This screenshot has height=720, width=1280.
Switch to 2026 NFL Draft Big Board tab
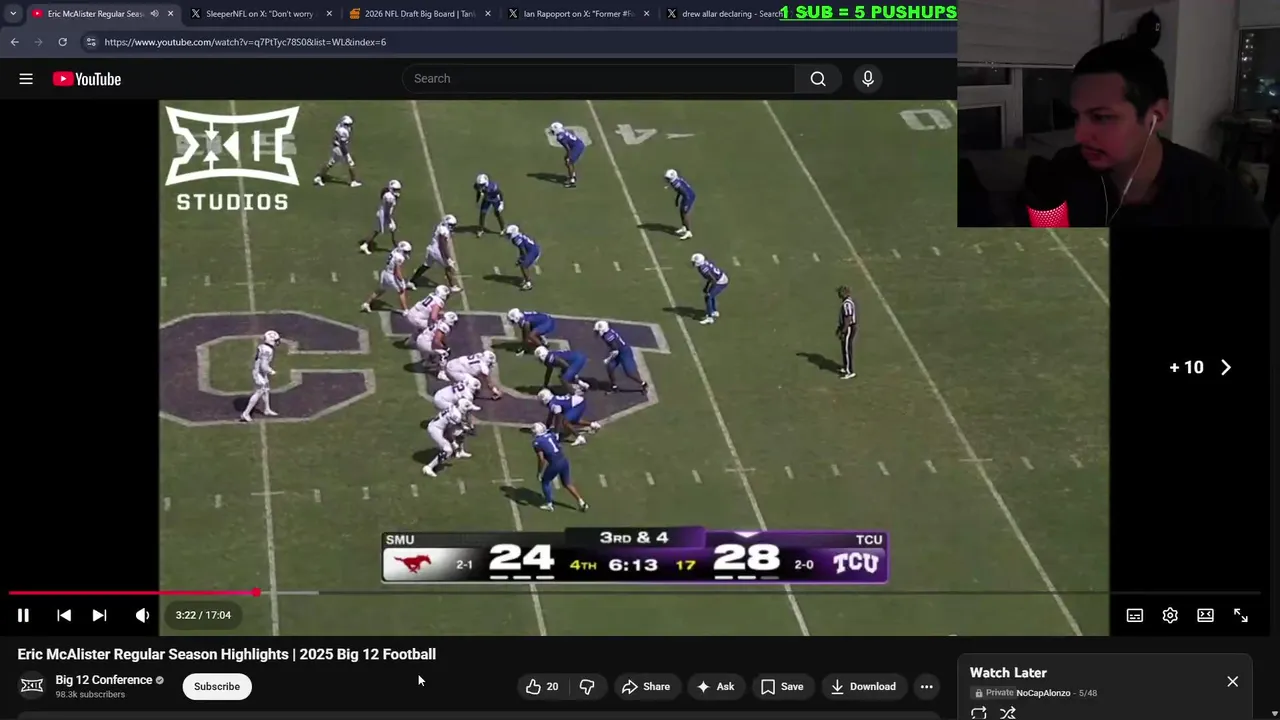420,14
